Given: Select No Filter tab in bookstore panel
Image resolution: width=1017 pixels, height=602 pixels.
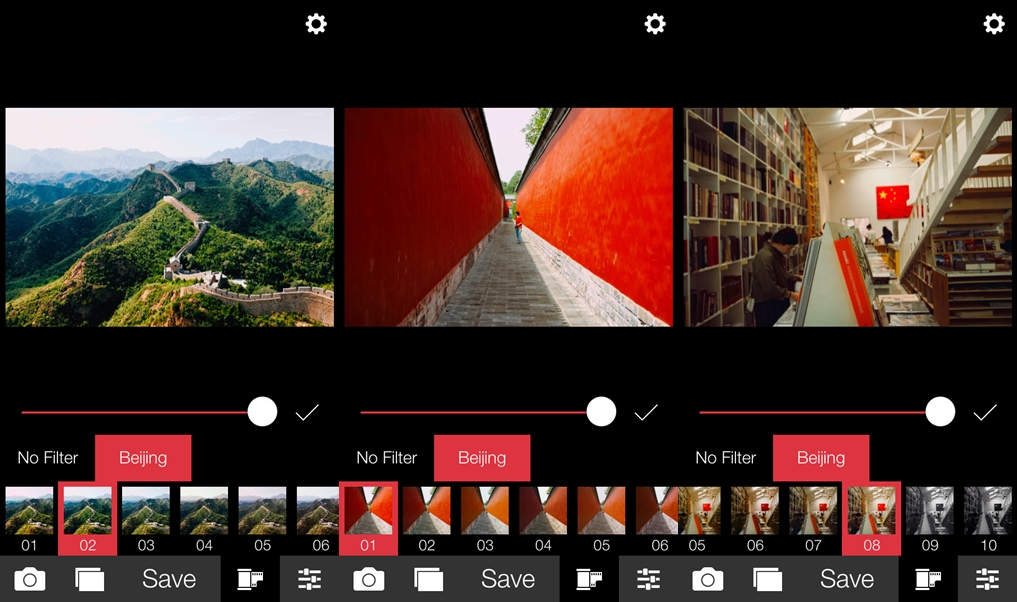Looking at the screenshot, I should click(x=725, y=458).
